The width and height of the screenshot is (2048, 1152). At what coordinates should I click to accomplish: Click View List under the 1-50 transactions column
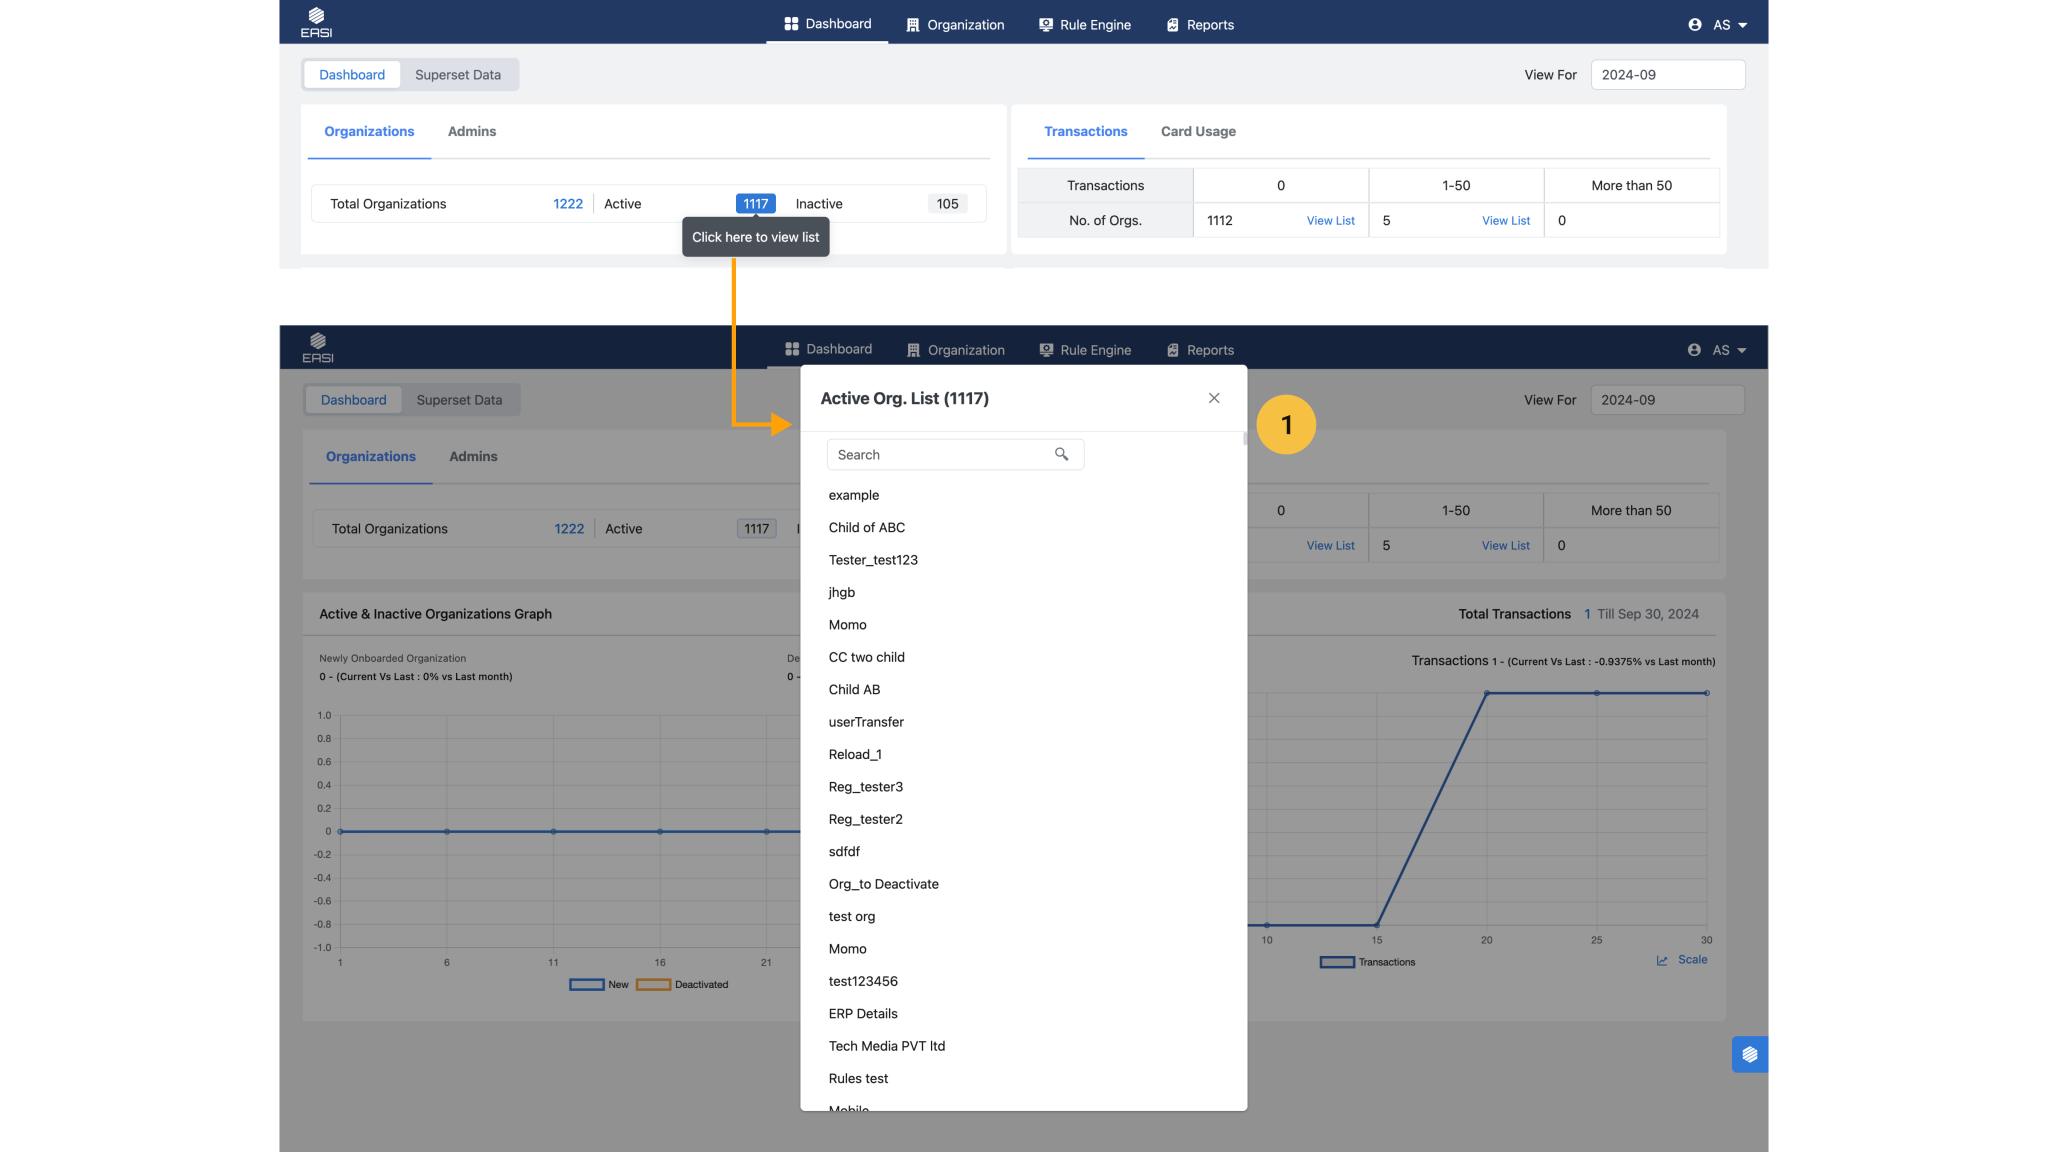coord(1505,221)
